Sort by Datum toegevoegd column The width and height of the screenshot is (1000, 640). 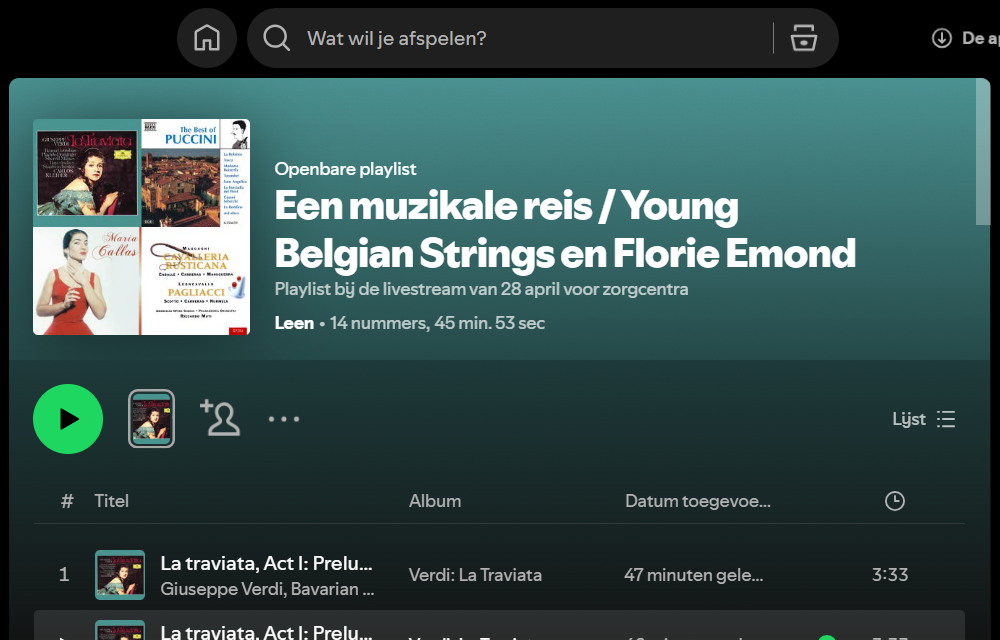click(697, 501)
